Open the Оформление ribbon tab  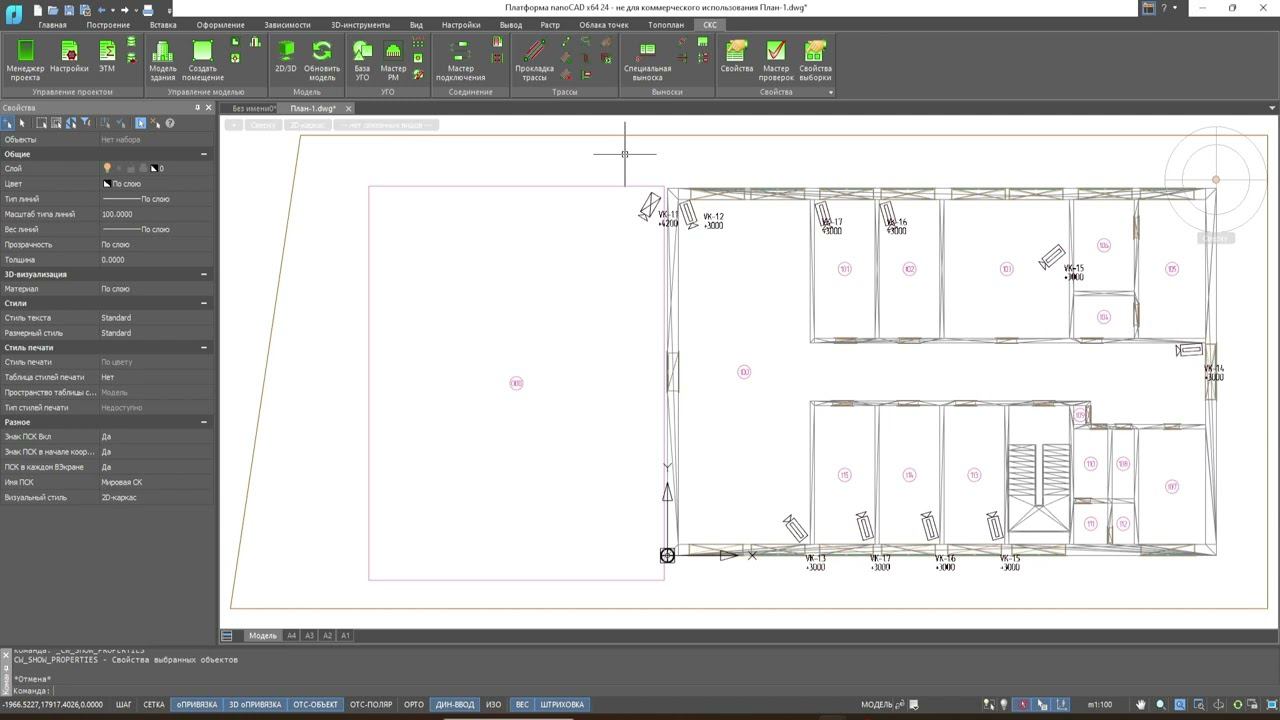[x=220, y=25]
